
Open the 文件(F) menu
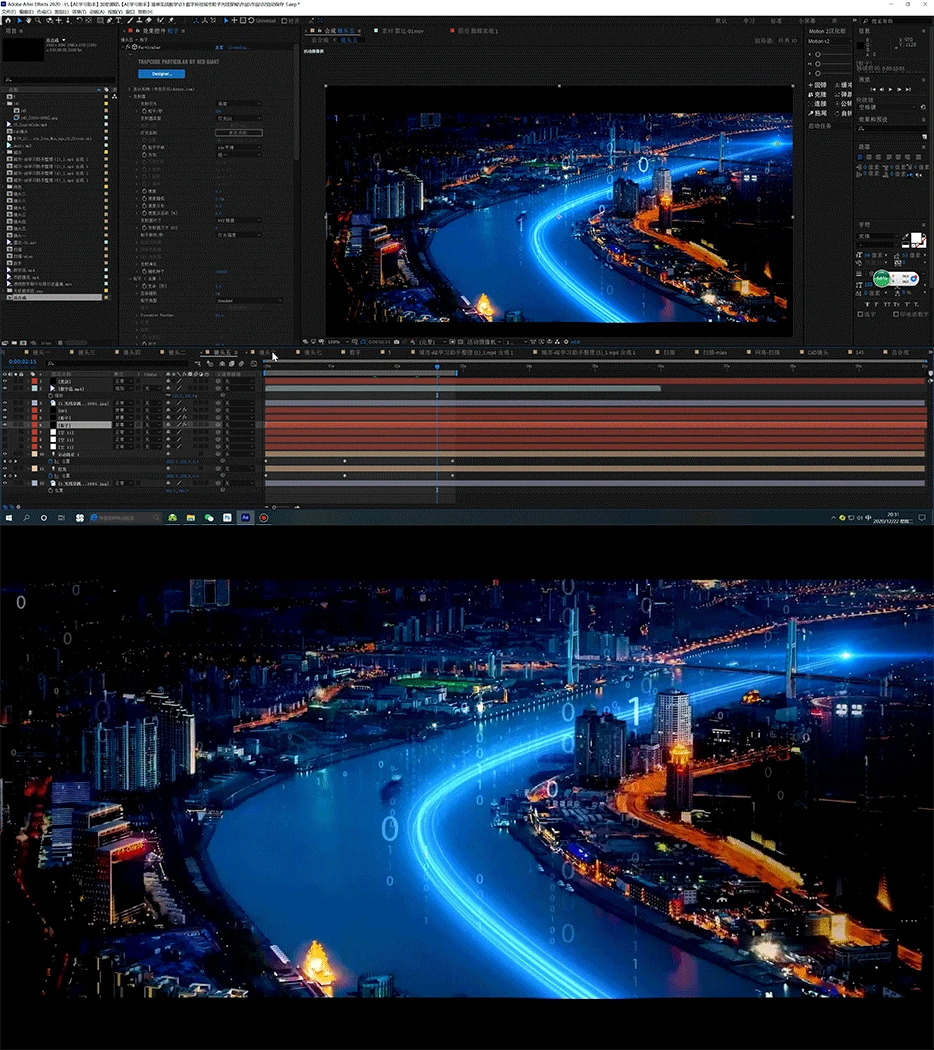coord(8,11)
